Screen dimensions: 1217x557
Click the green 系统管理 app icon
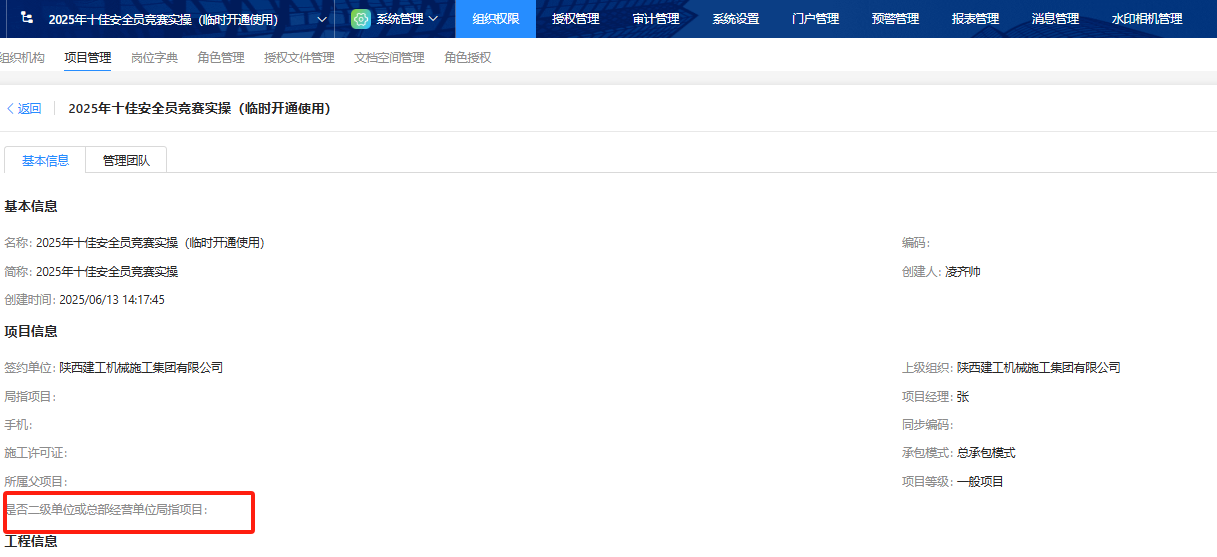pyautogui.click(x=361, y=19)
